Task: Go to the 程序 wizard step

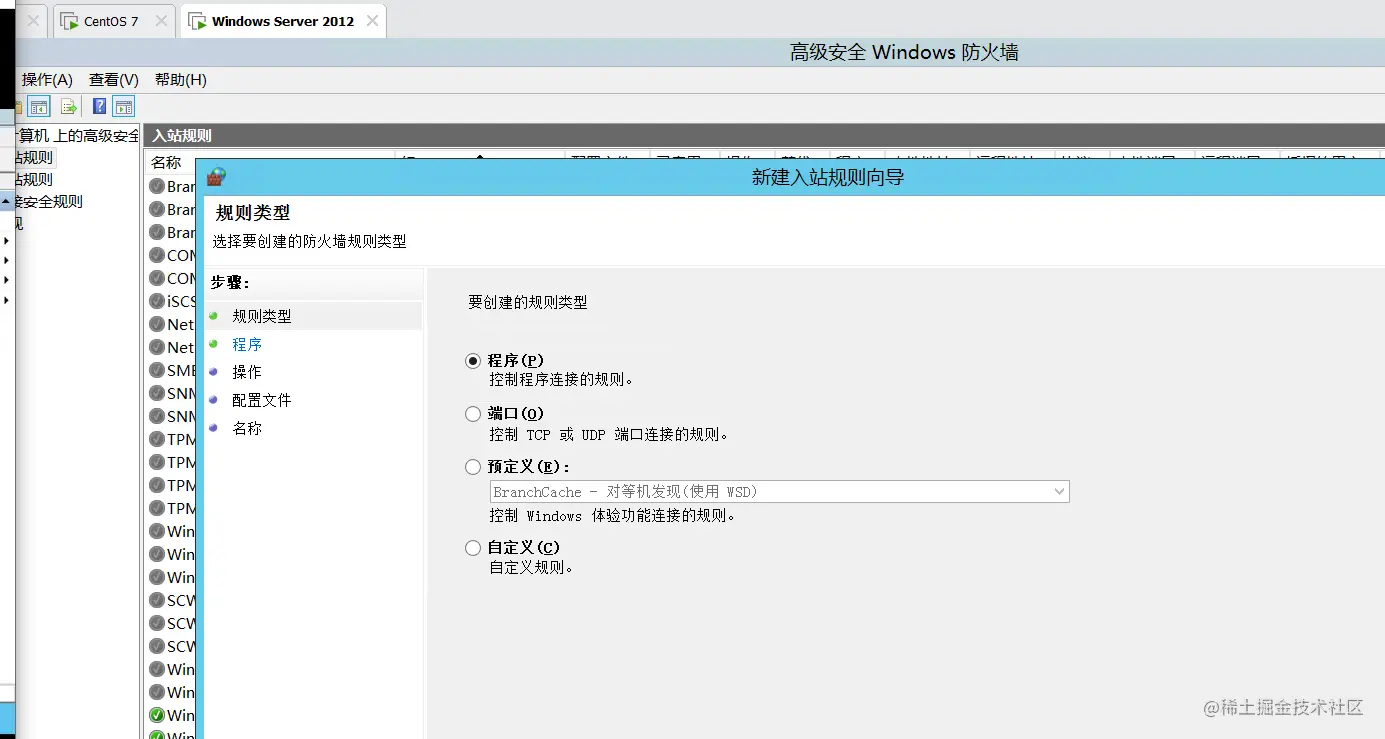Action: point(247,344)
